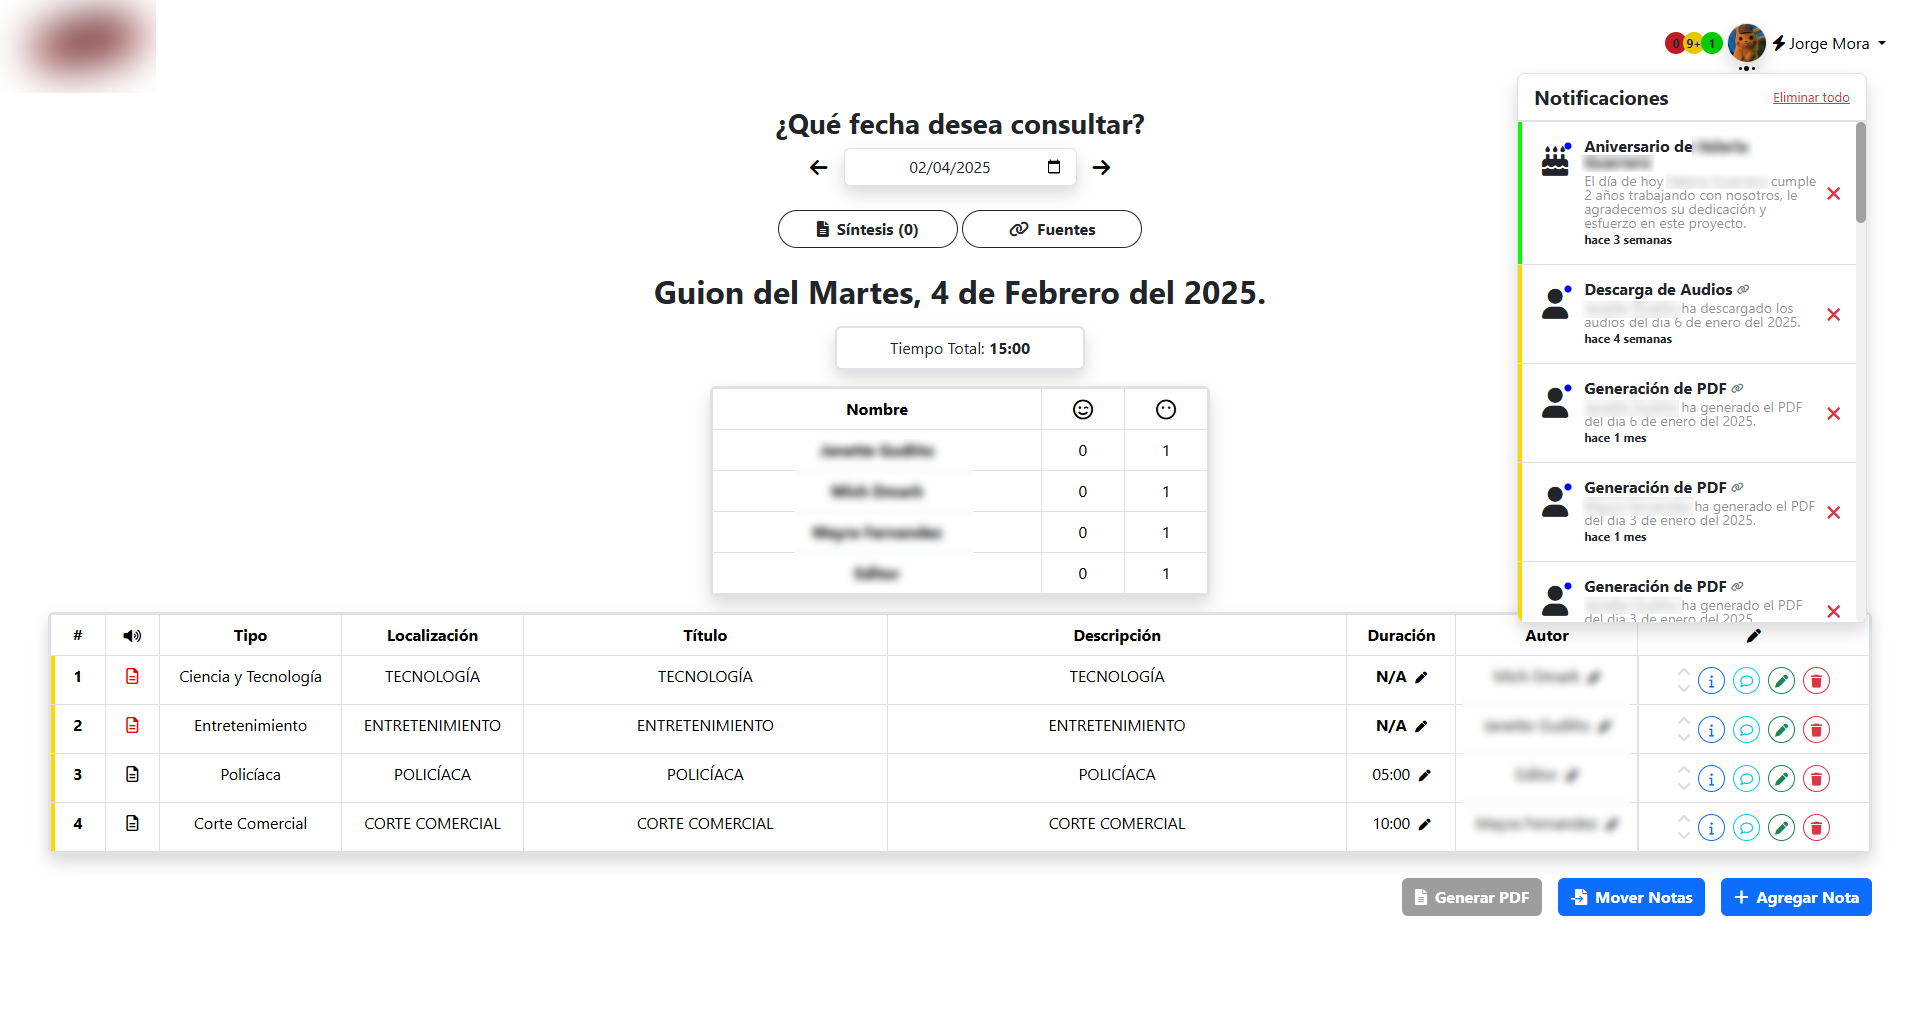Go to the next date with right arrow
Screen dimensions: 1920x1016
[1101, 168]
